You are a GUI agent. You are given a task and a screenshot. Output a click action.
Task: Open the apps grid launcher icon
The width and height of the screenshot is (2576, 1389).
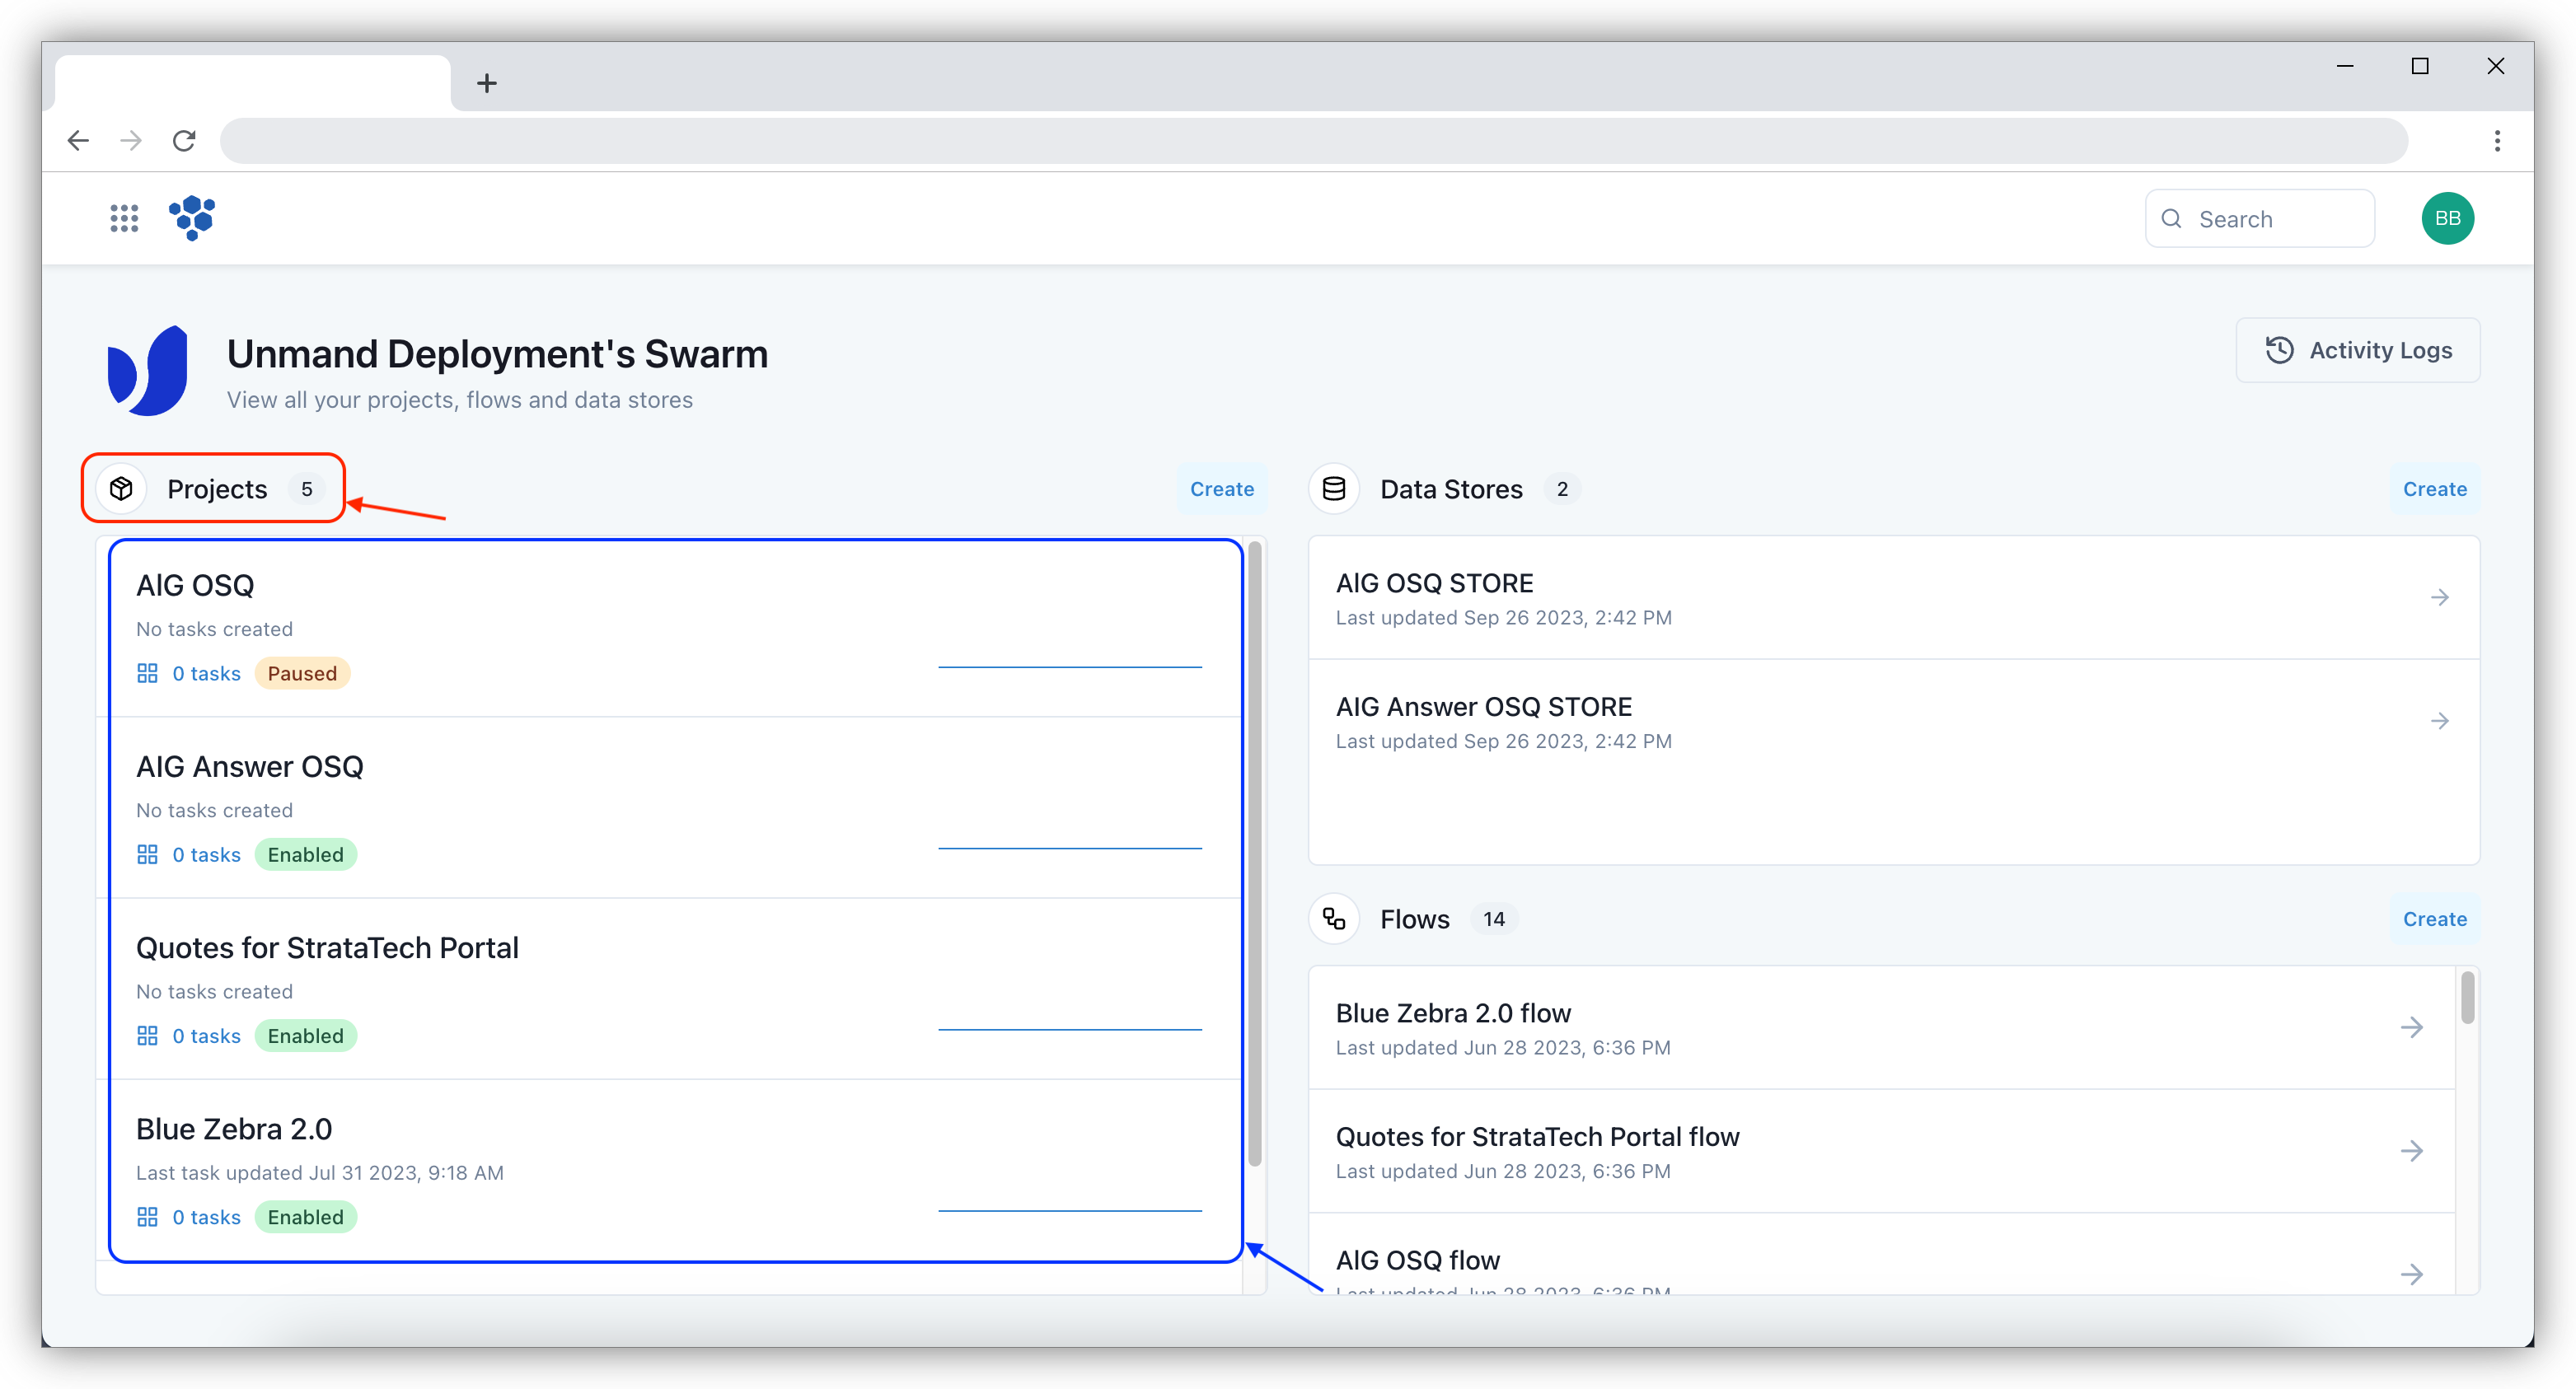[124, 218]
